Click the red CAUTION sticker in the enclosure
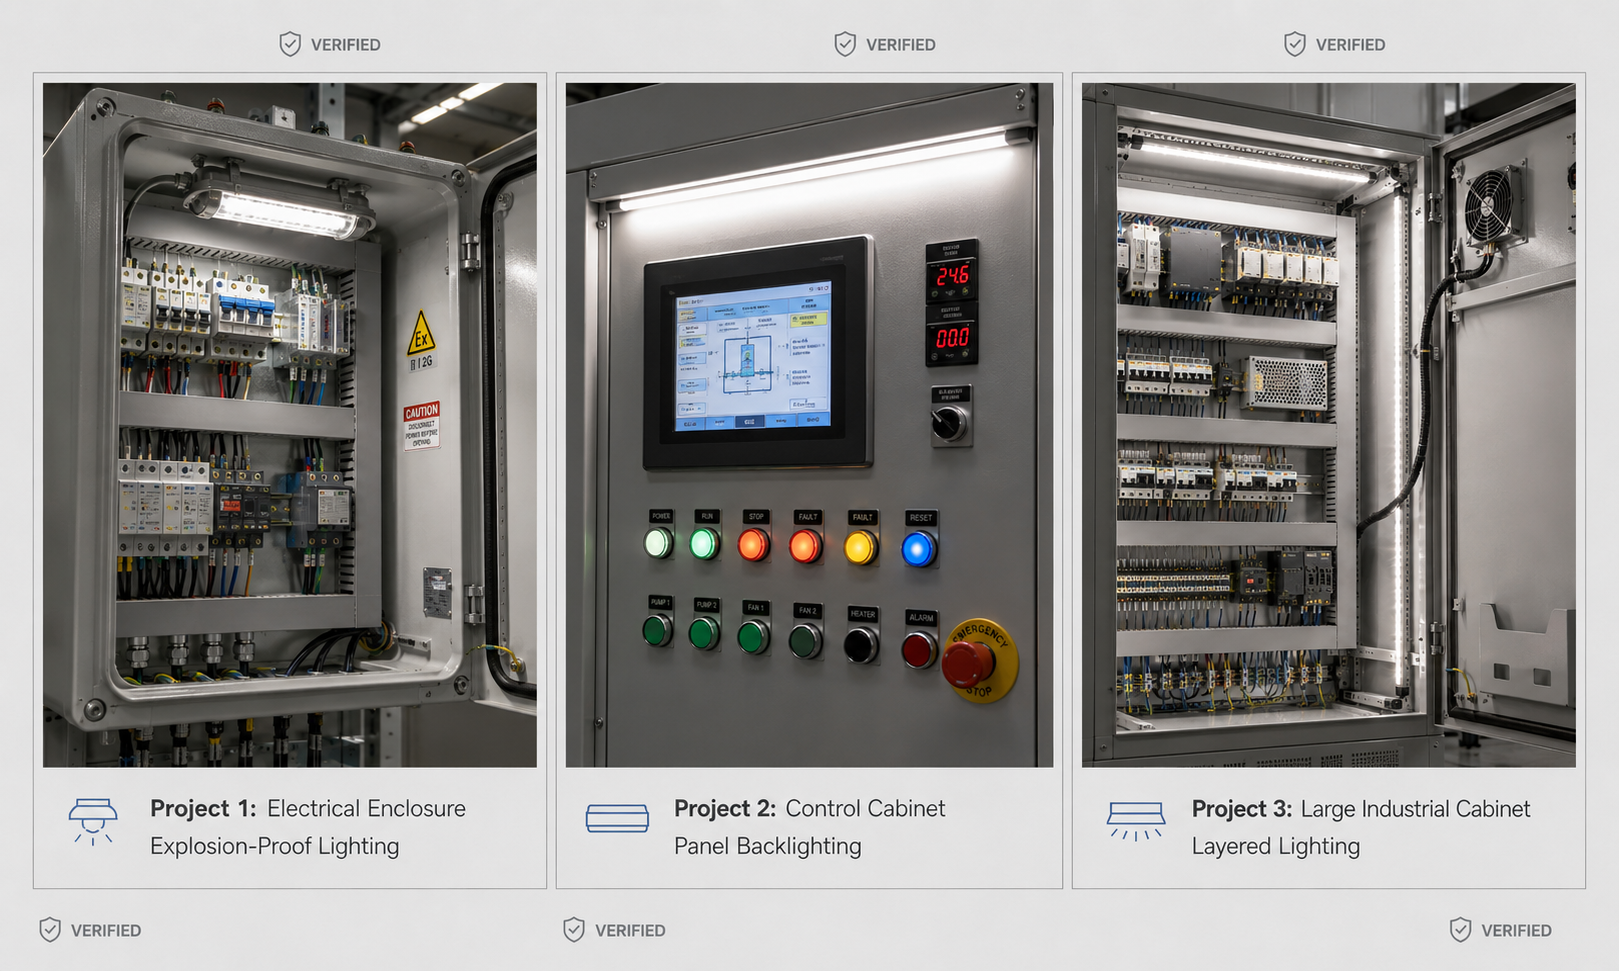Viewport: 1619px width, 971px height. point(421,425)
